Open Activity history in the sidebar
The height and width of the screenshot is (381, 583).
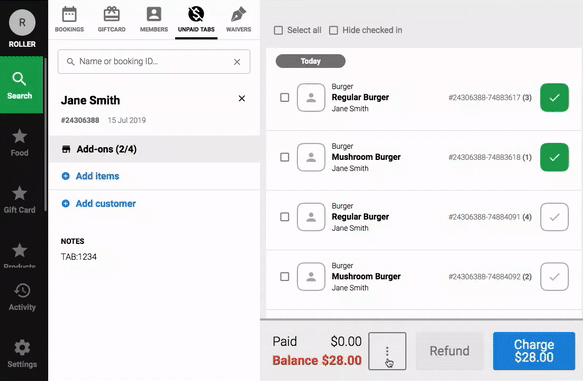coord(22,297)
